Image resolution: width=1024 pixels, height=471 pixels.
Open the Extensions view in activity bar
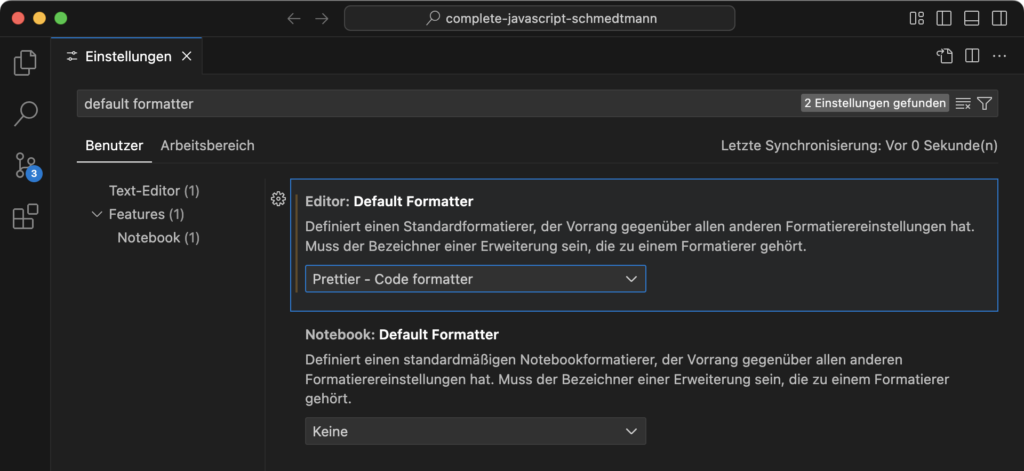point(25,216)
